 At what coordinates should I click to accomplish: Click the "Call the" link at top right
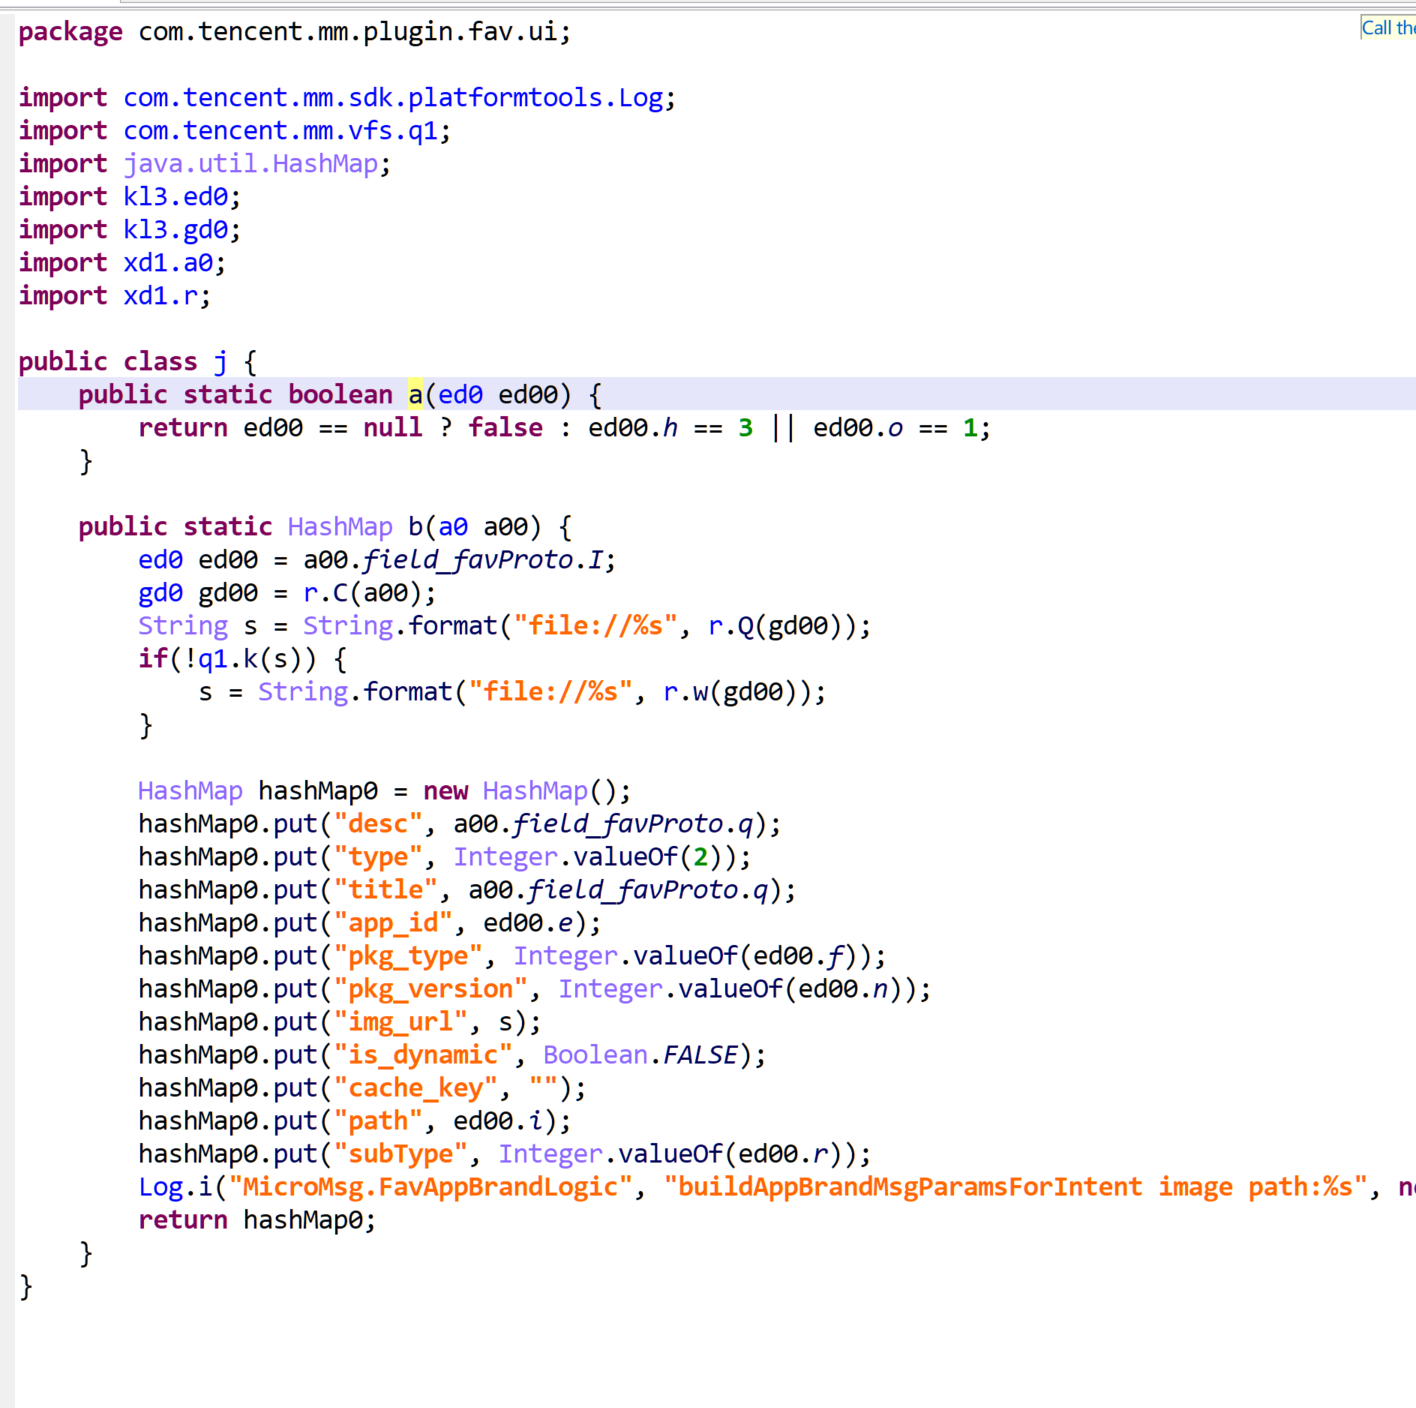1388,28
